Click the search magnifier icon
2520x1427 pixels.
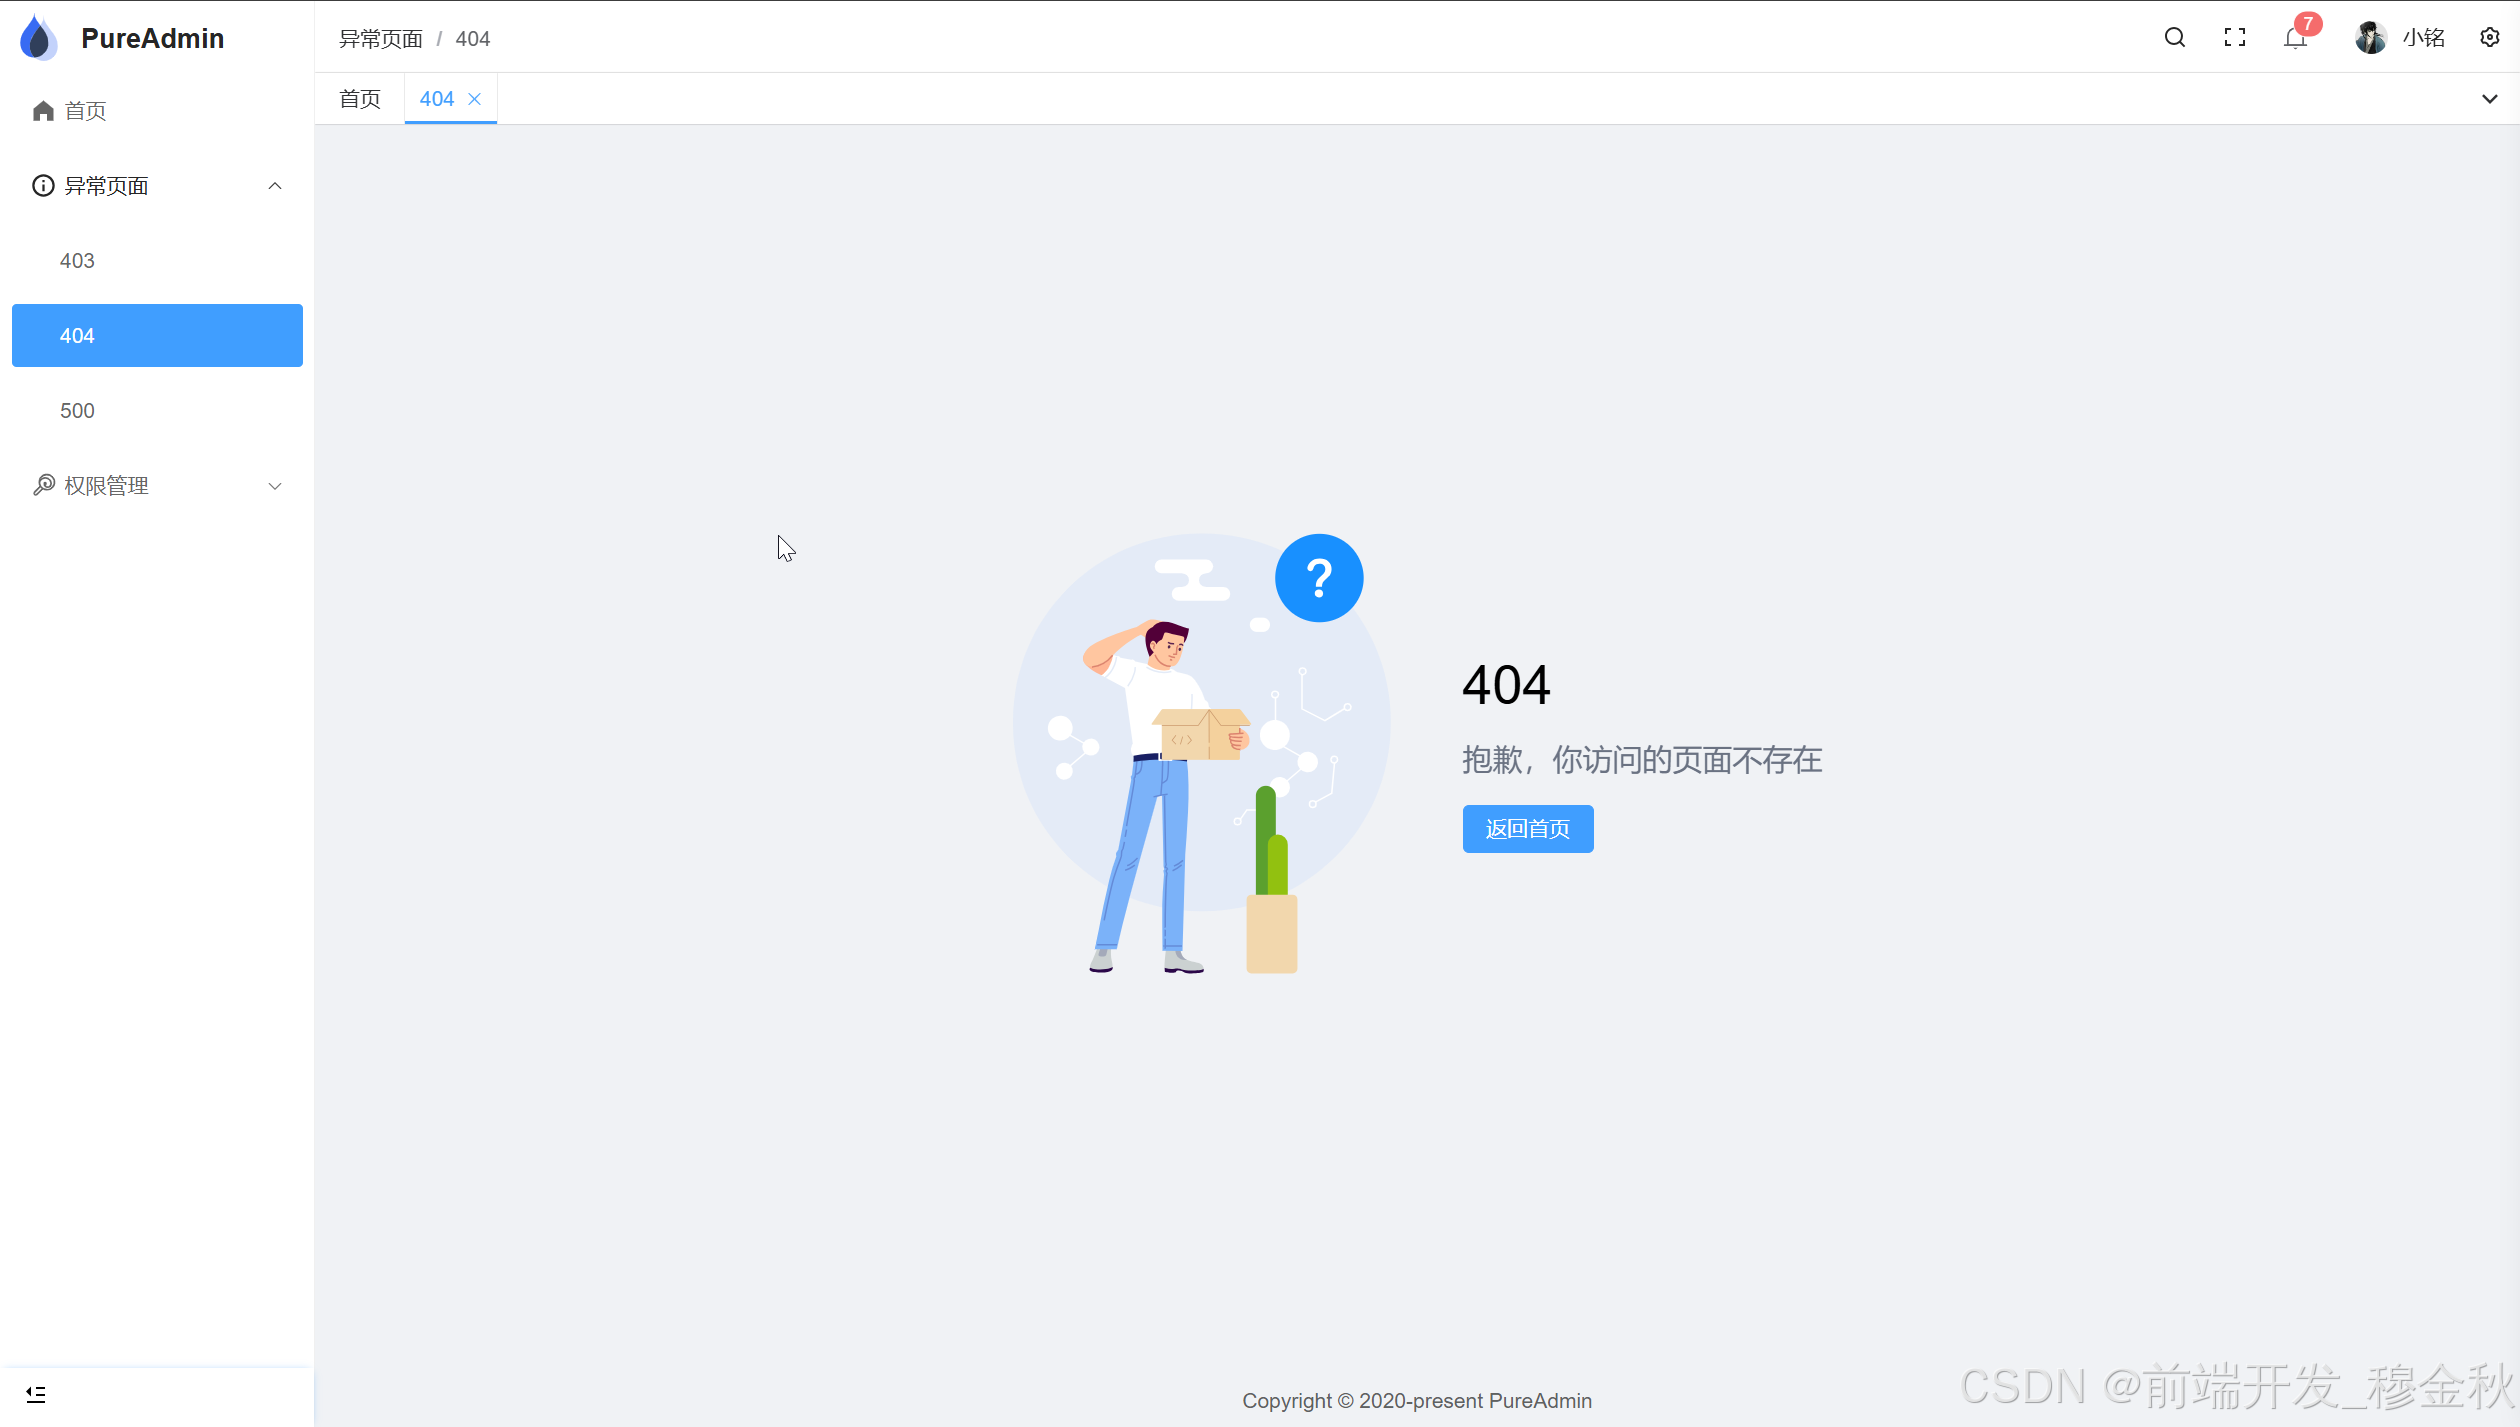[2174, 38]
